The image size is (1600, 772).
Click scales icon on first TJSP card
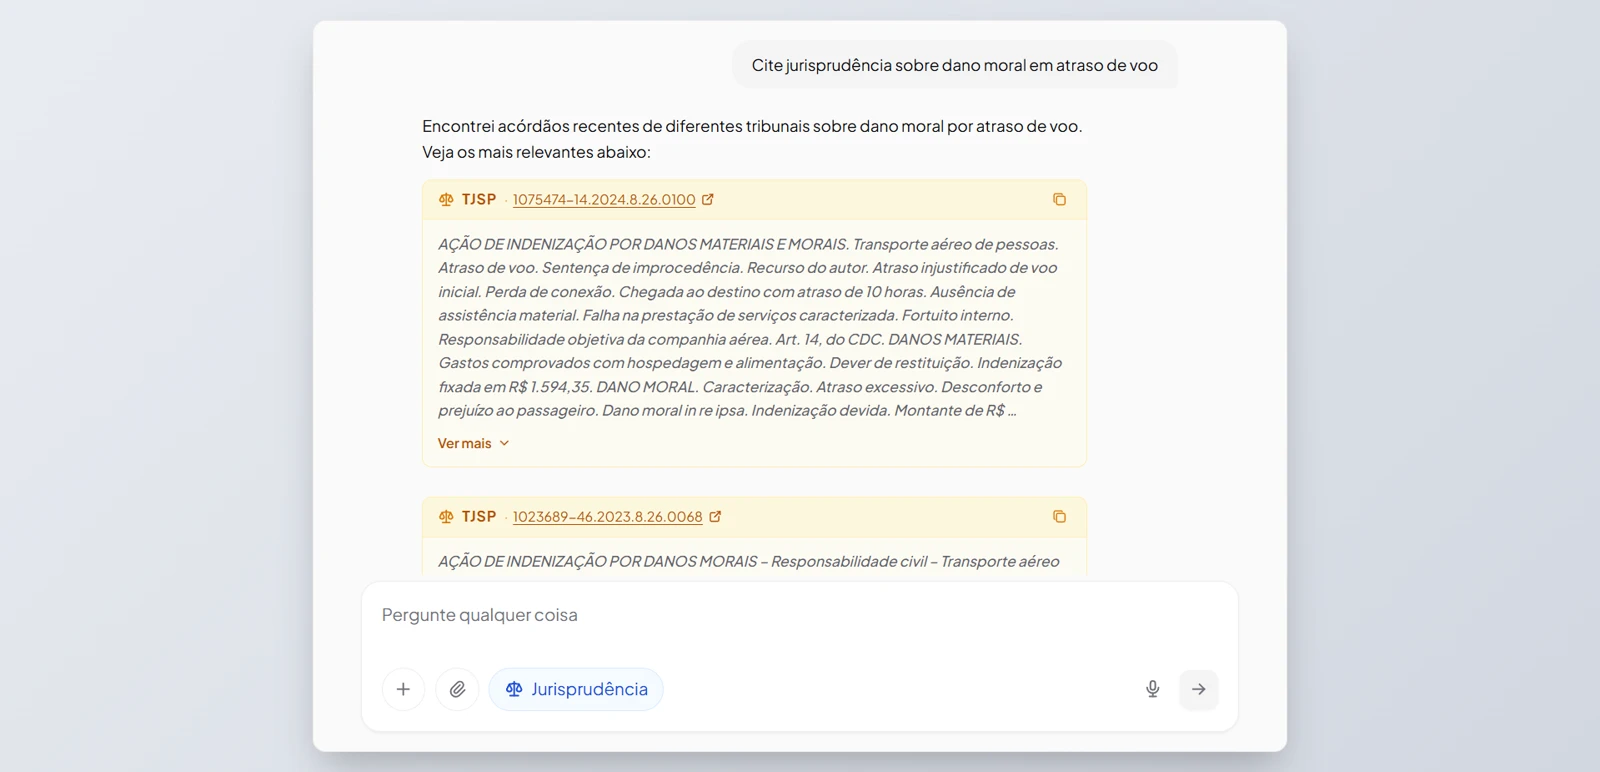click(x=446, y=200)
